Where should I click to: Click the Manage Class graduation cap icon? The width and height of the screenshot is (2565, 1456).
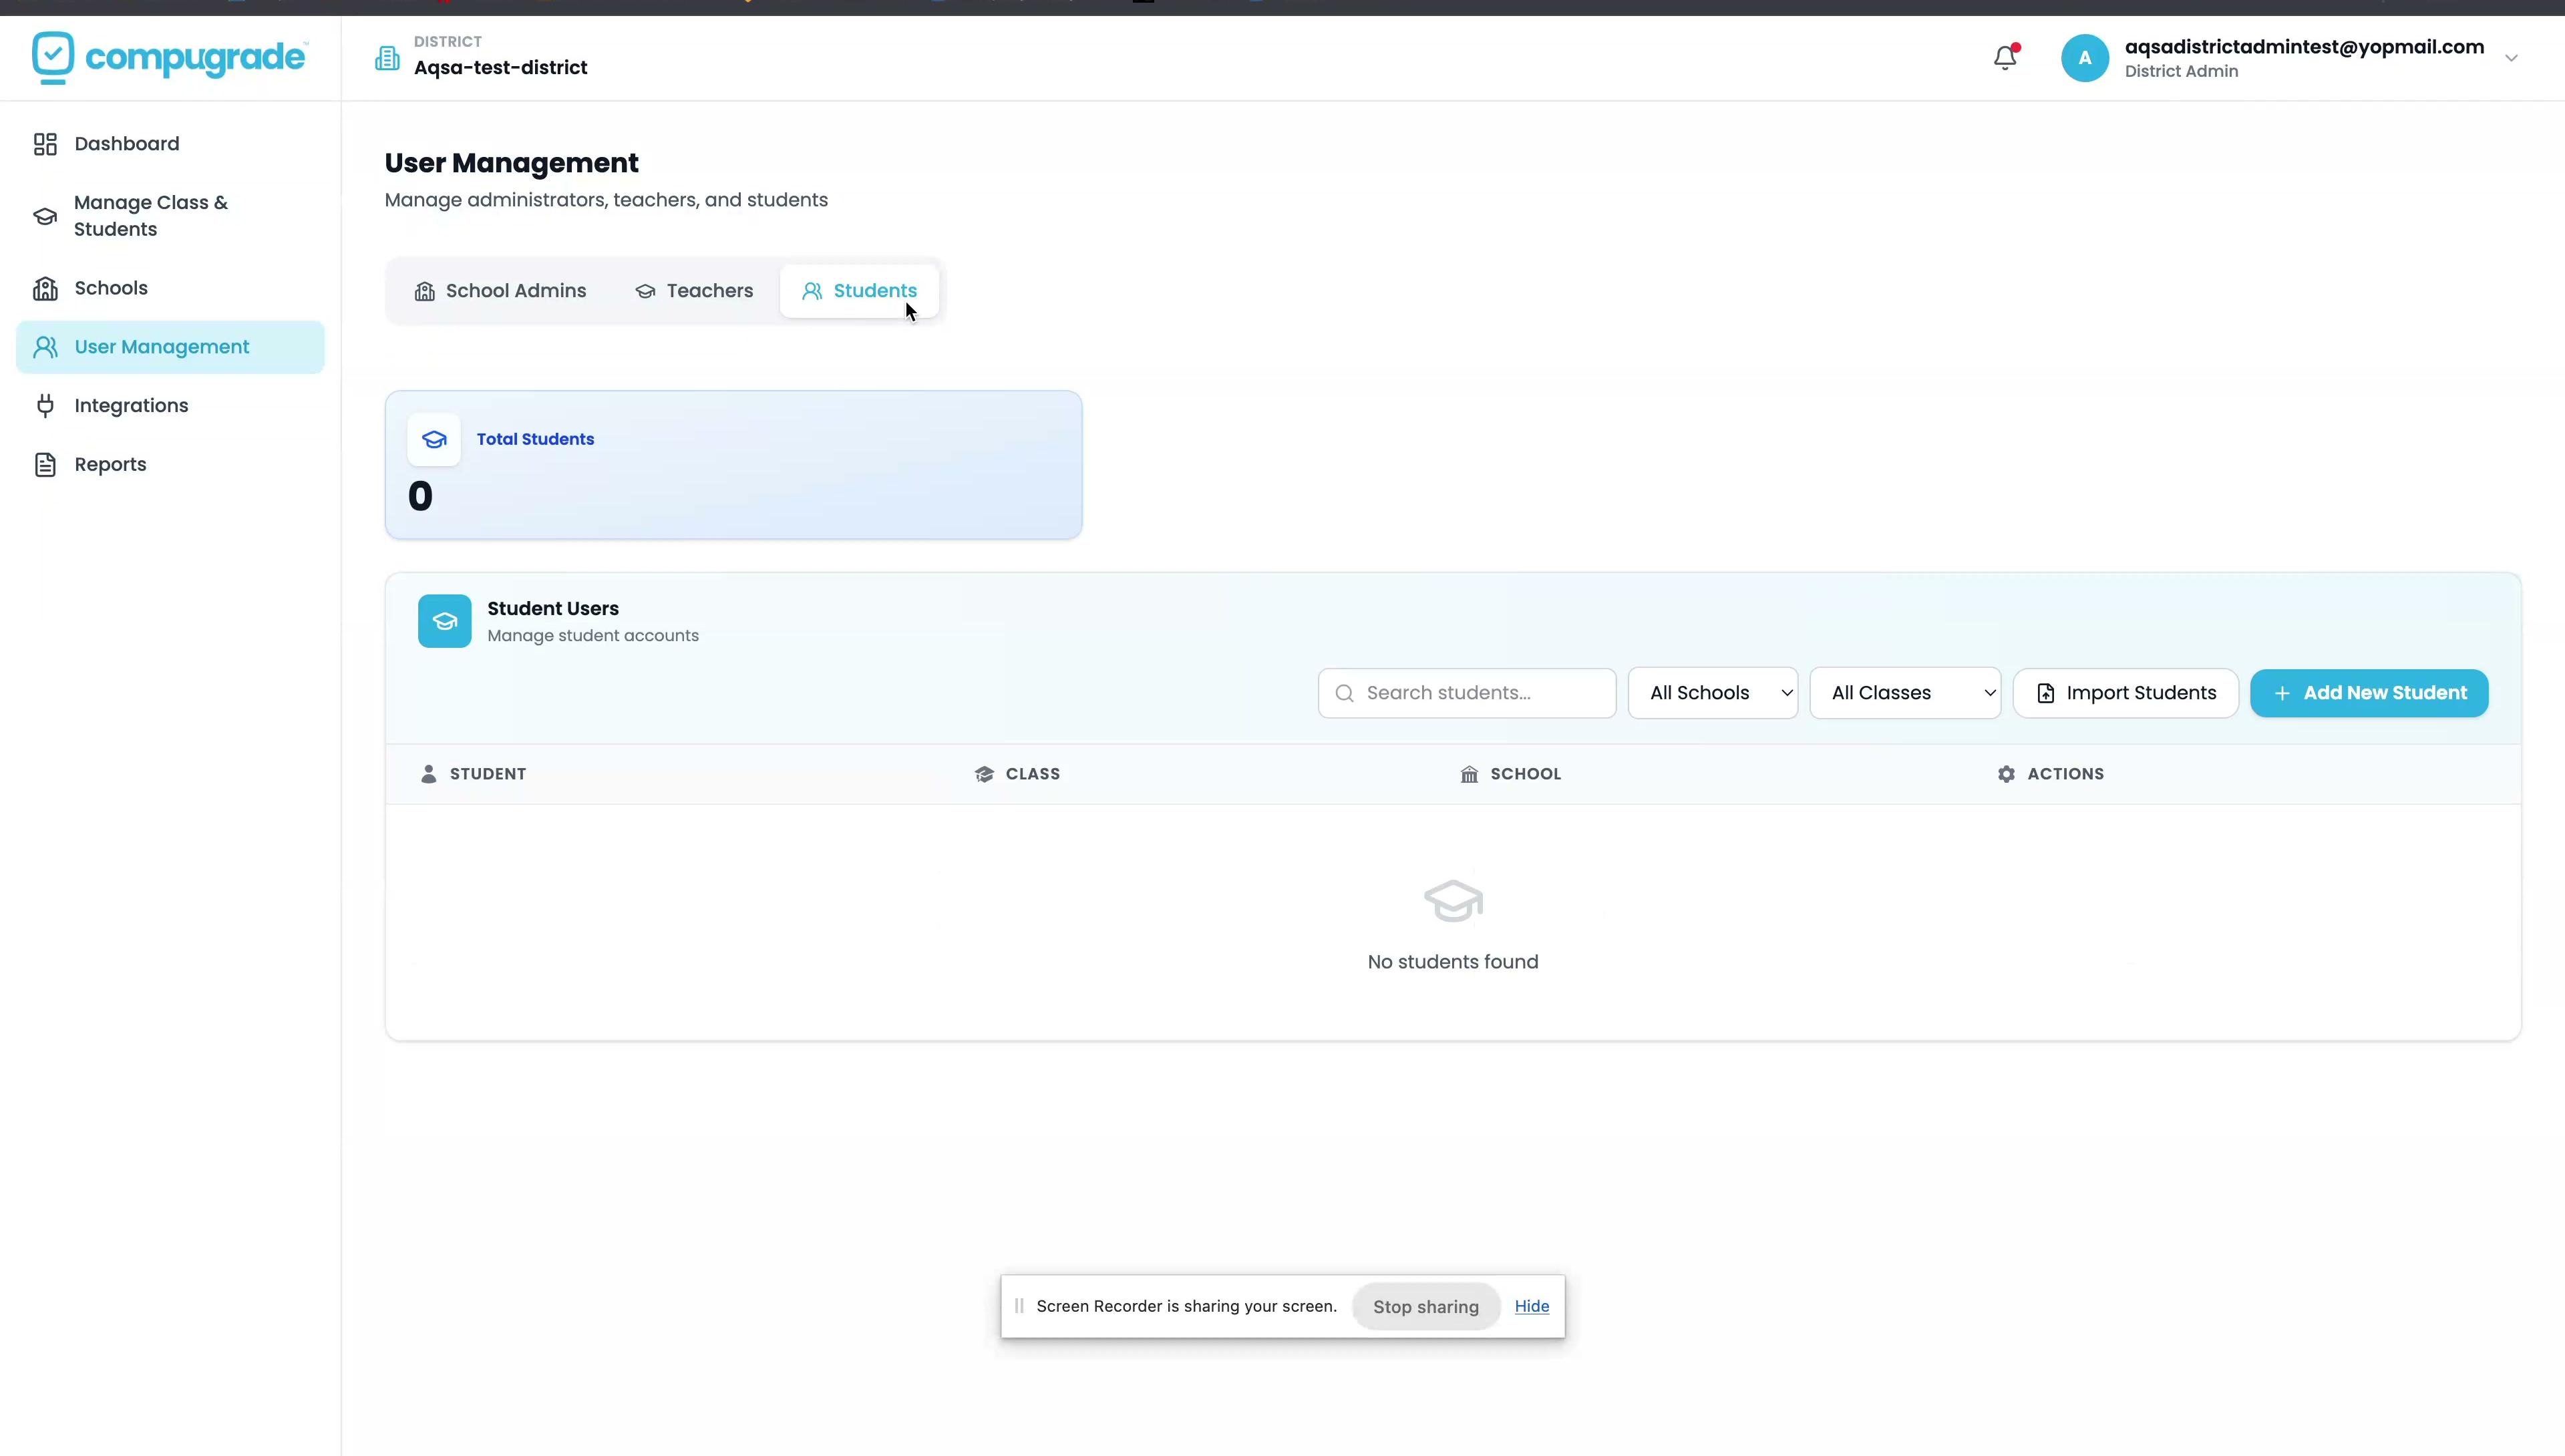(x=45, y=216)
